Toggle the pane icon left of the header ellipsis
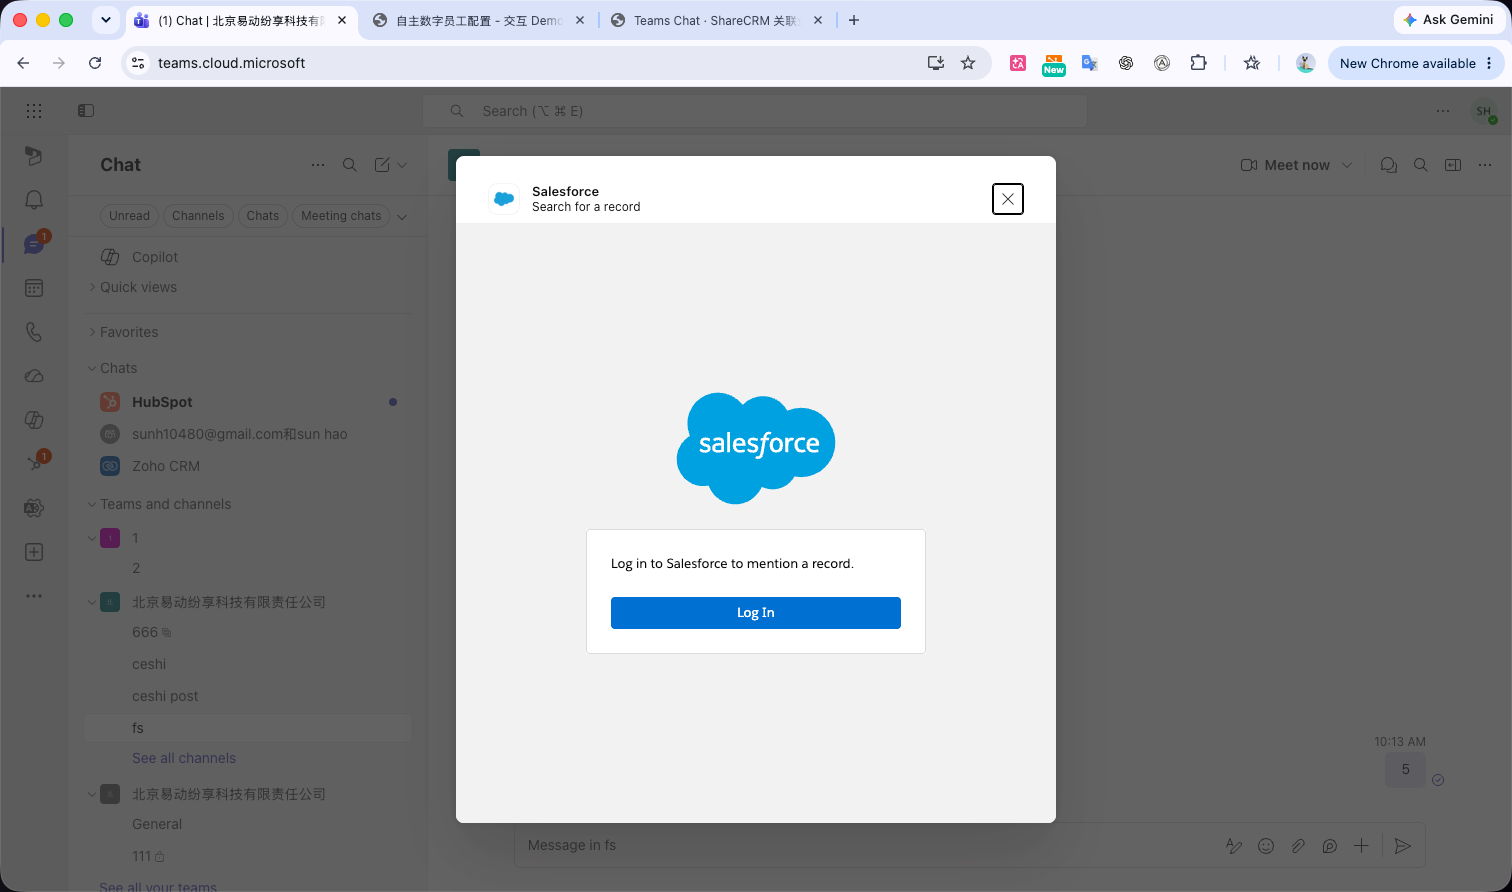The height and width of the screenshot is (892, 1512). (1453, 165)
